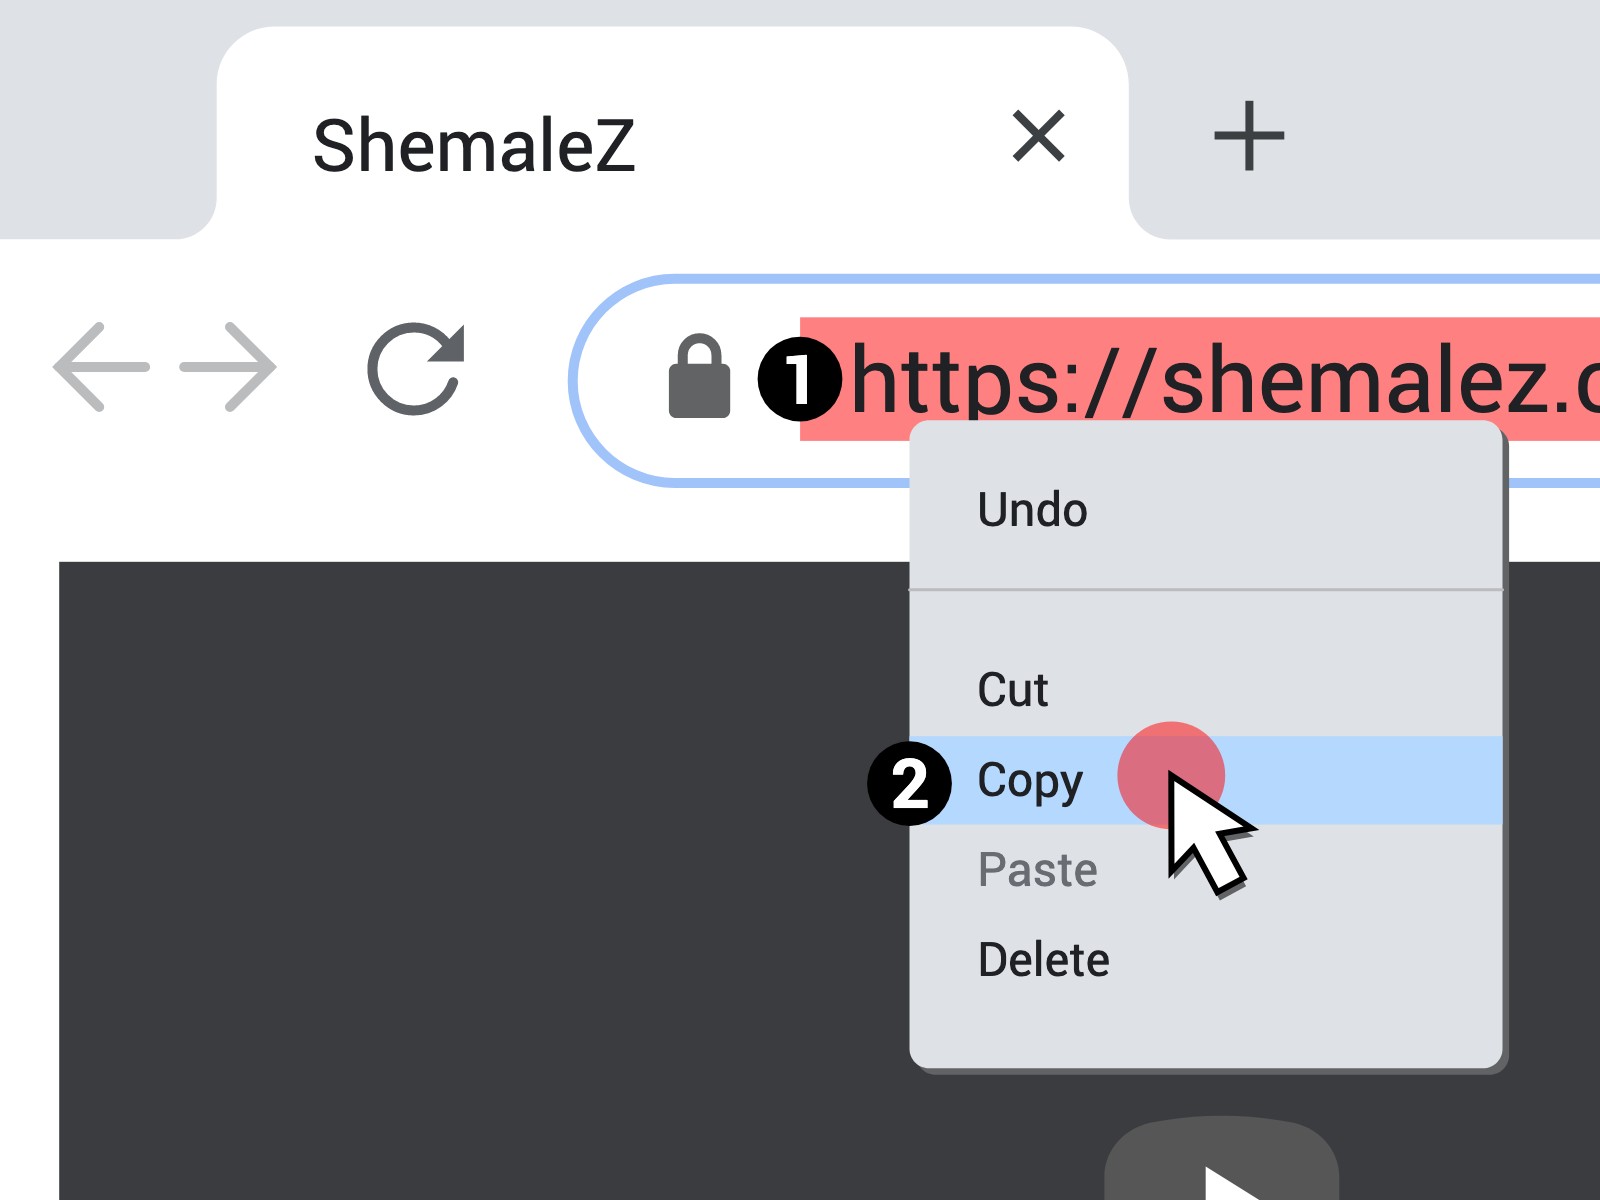
Task: Click the padlock site security icon
Action: 699,376
